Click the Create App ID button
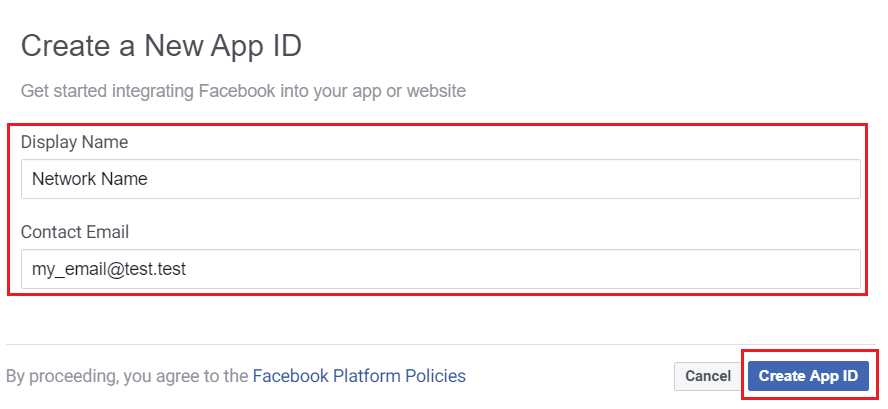The width and height of the screenshot is (888, 409). pos(808,376)
